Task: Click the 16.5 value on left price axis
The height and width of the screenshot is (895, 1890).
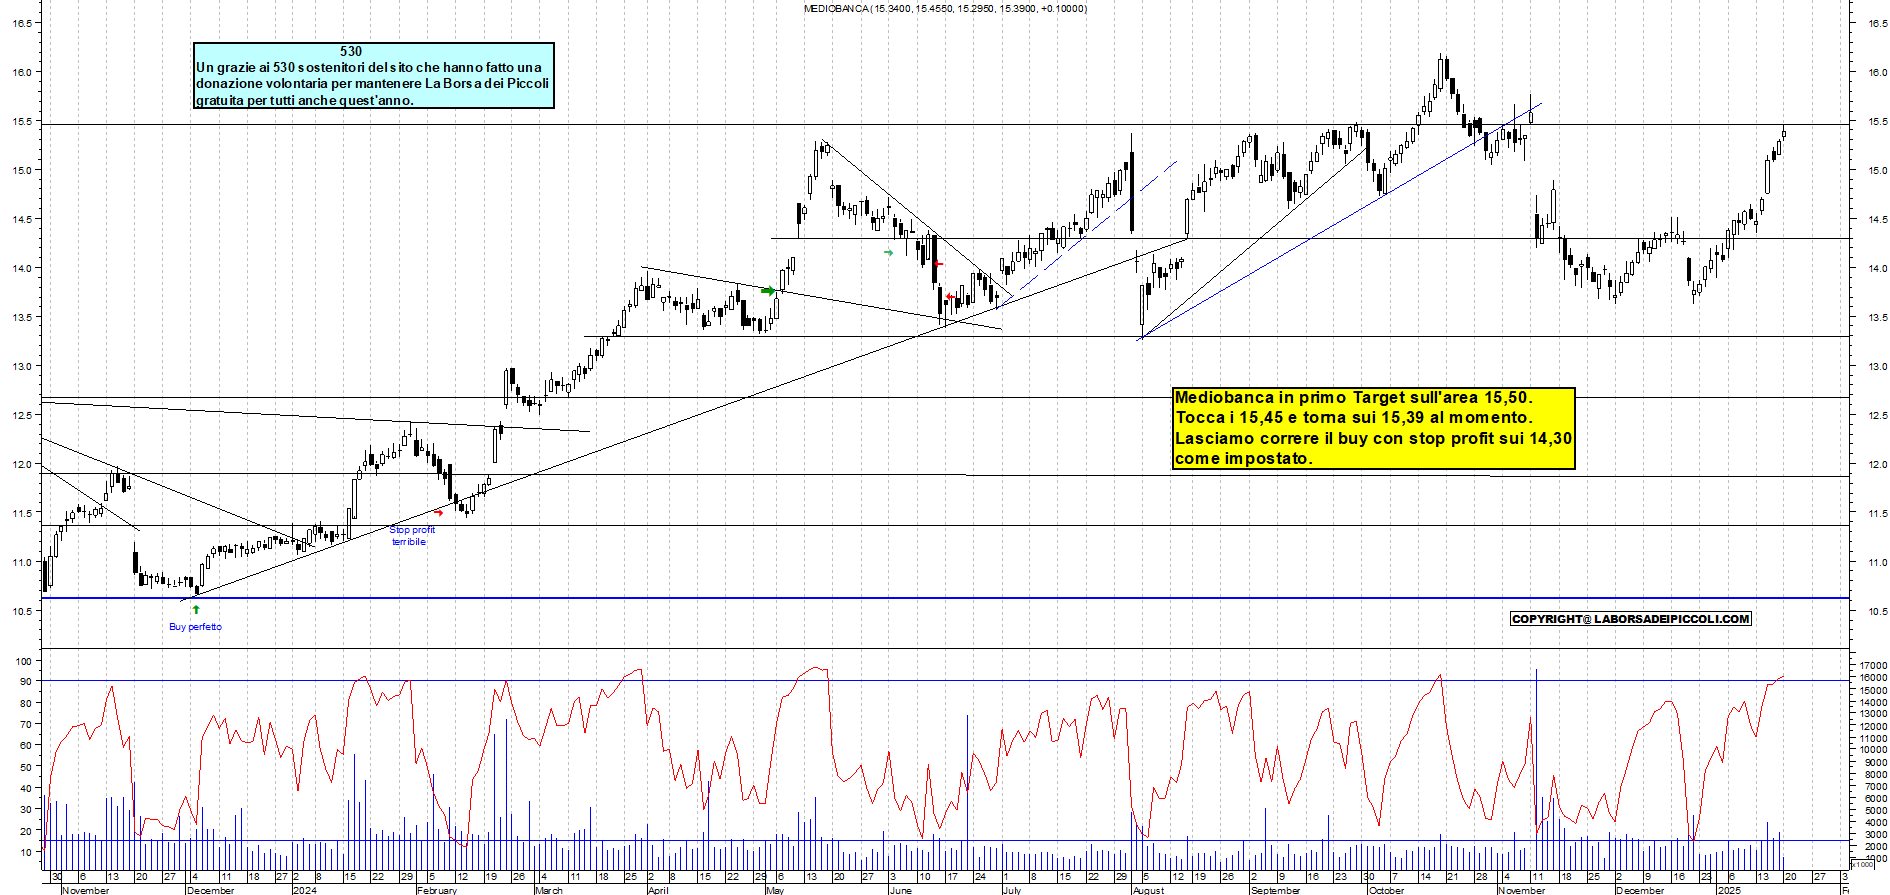Action: [x=20, y=23]
